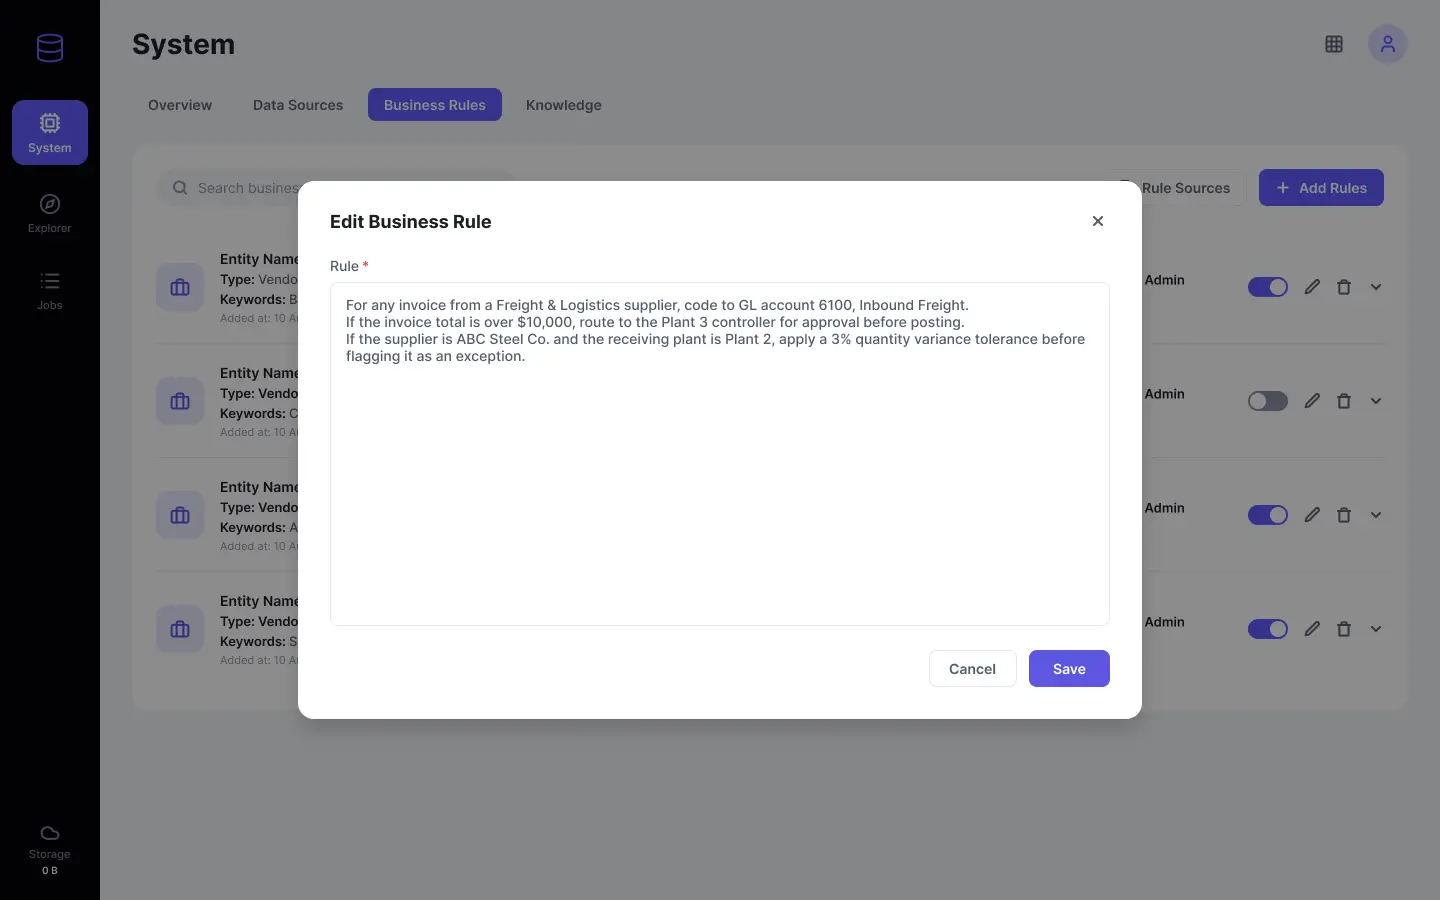This screenshot has width=1440, height=900.
Task: Expand the third rule details chevron
Action: [x=1376, y=515]
